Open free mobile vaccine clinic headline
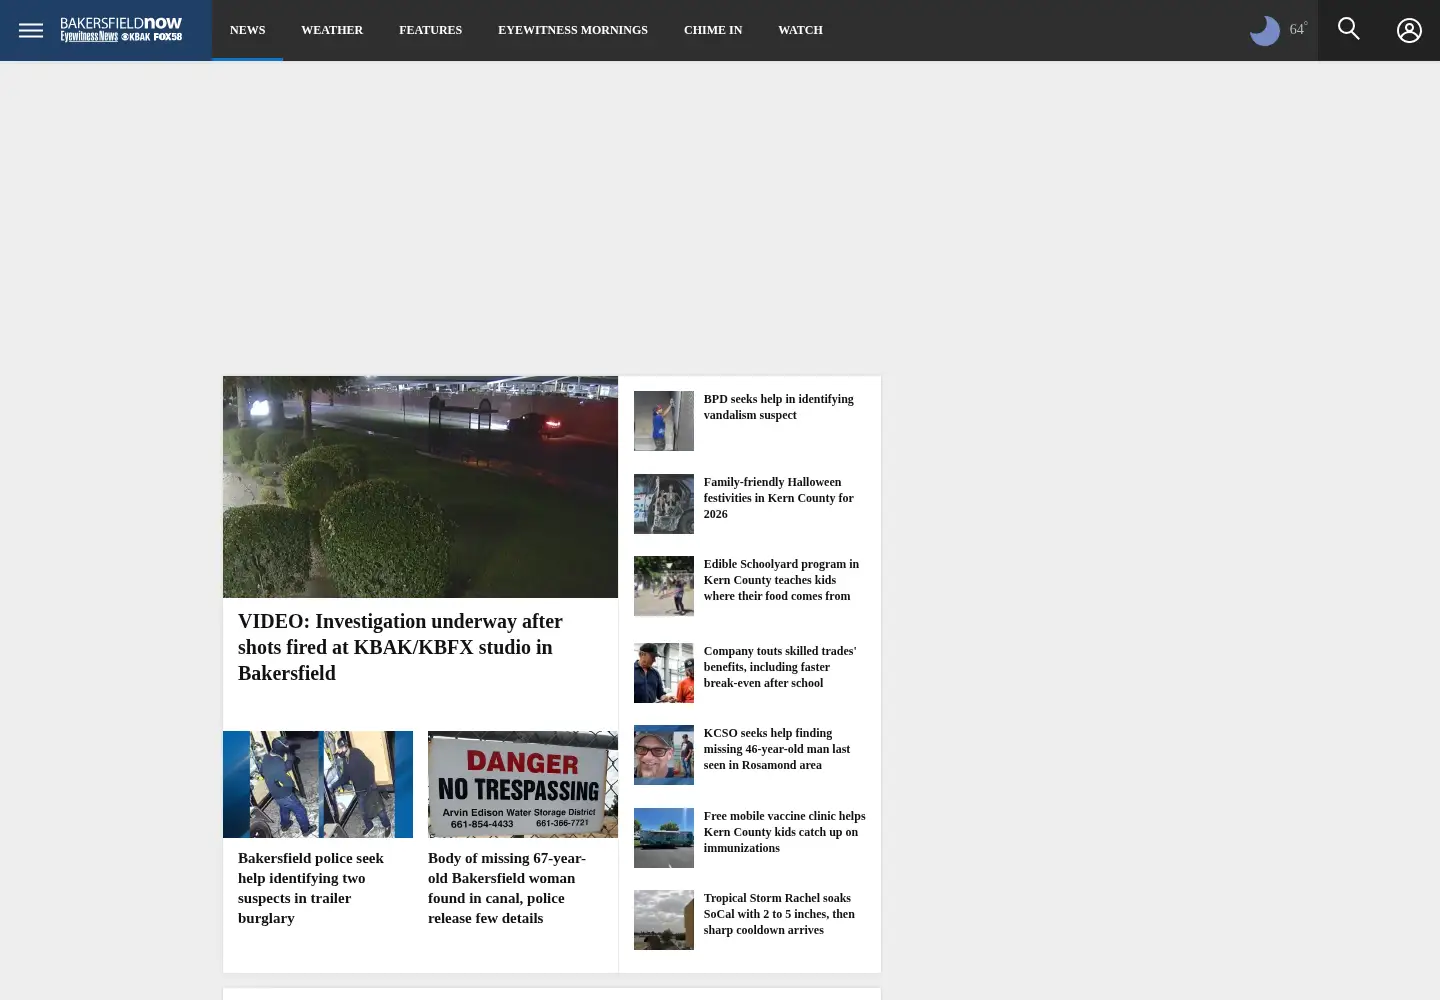 tap(784, 832)
